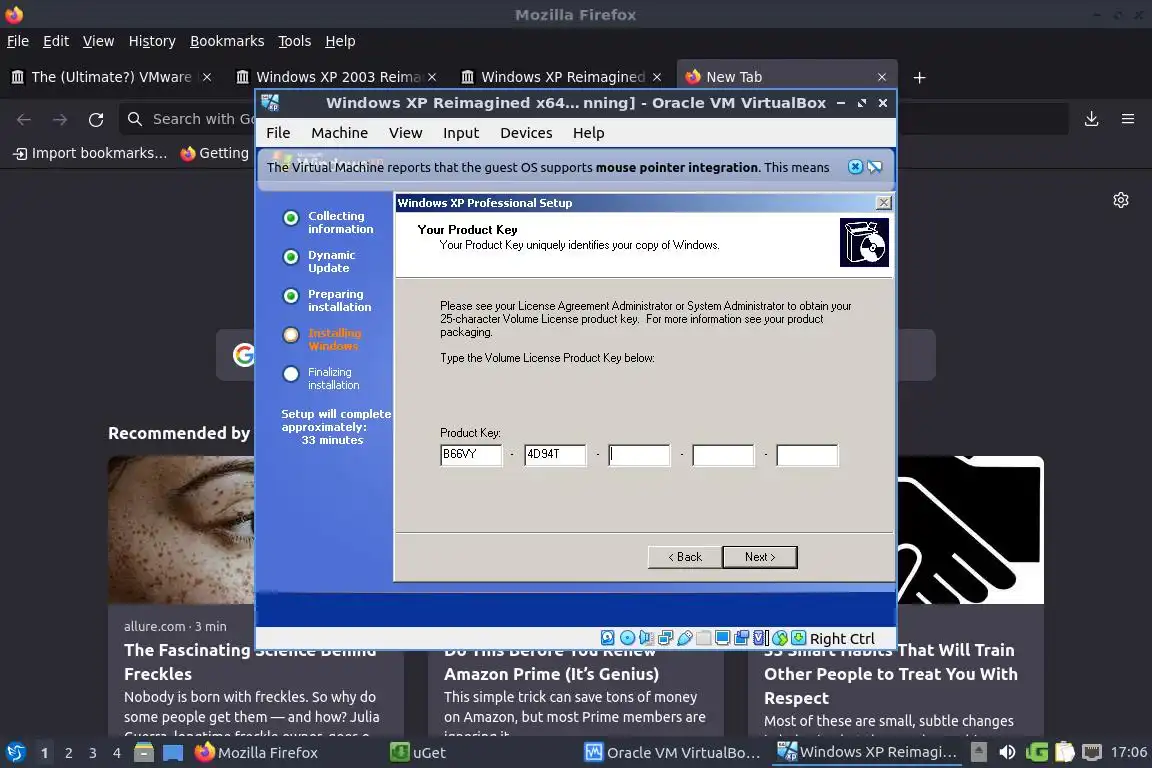Viewport: 1152px width, 768px height.
Task: Click mouse integration icon in VirtualBox status bar
Action: click(x=780, y=638)
